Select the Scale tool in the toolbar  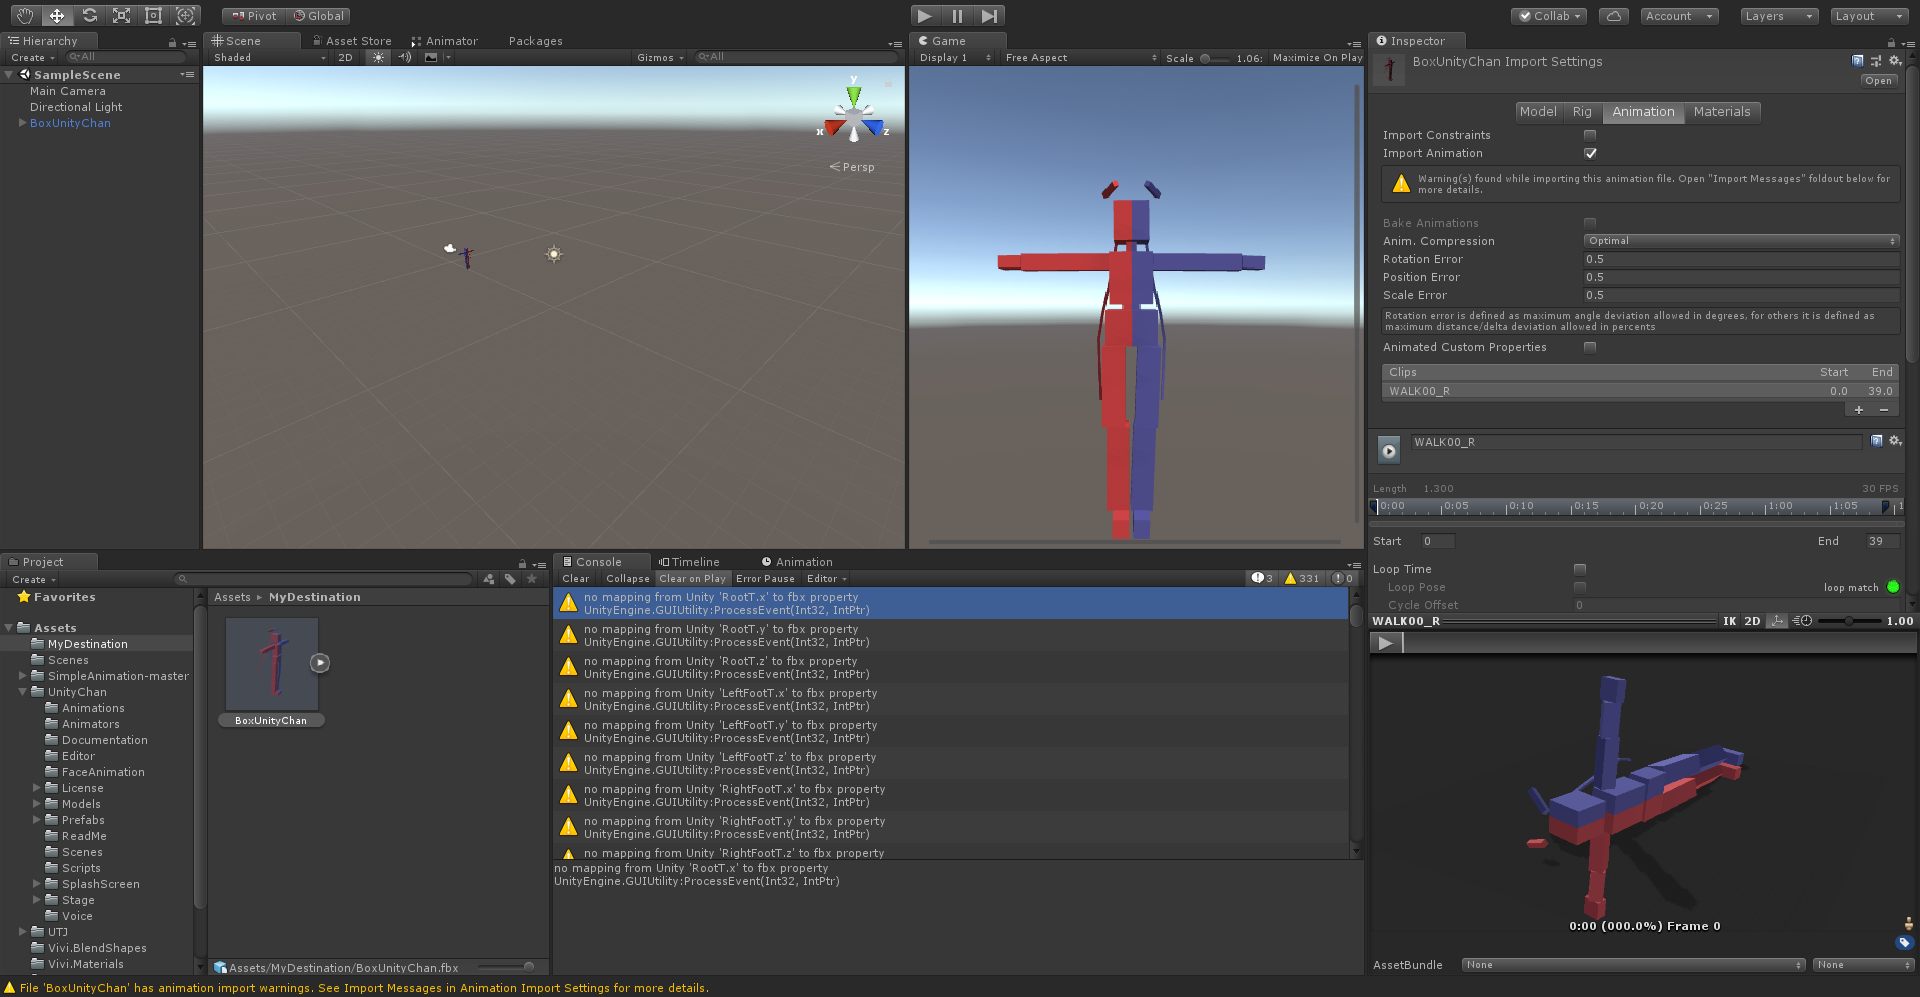121,15
